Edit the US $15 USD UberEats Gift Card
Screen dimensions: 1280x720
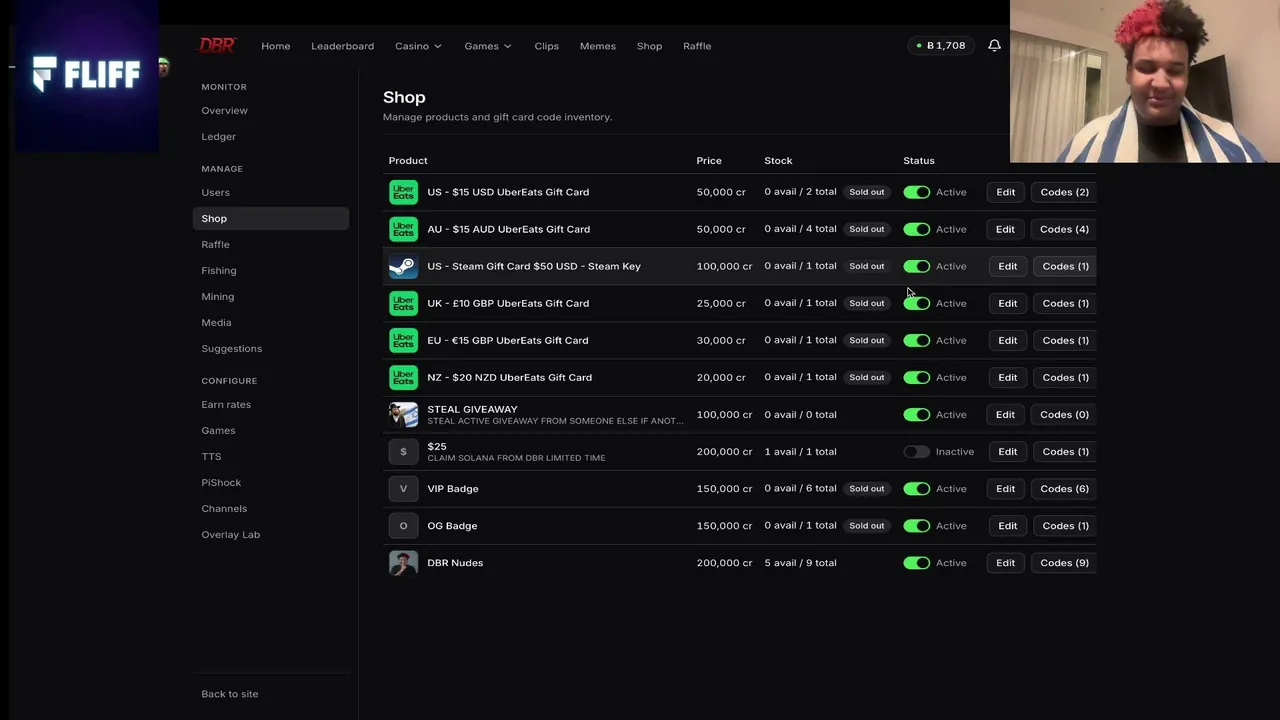pos(1005,192)
